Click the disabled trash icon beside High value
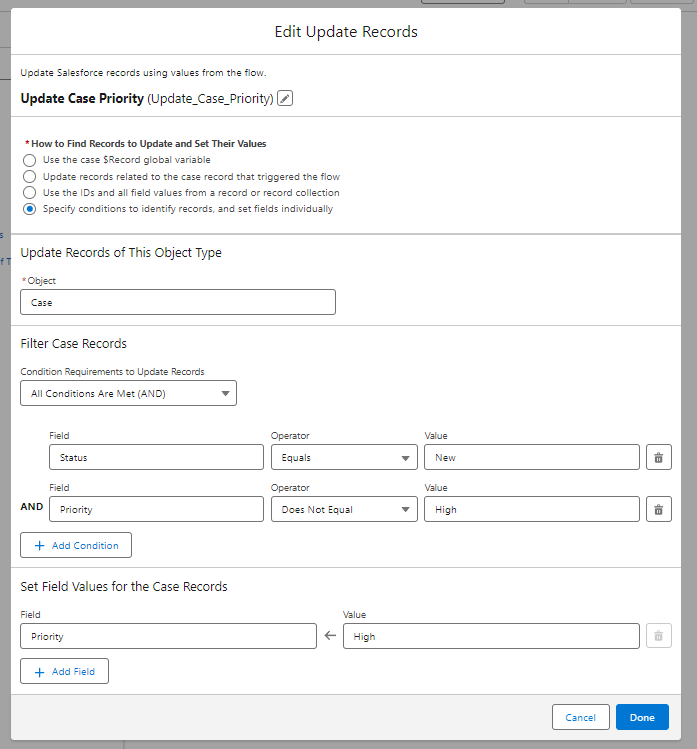697x749 pixels. [x=658, y=636]
